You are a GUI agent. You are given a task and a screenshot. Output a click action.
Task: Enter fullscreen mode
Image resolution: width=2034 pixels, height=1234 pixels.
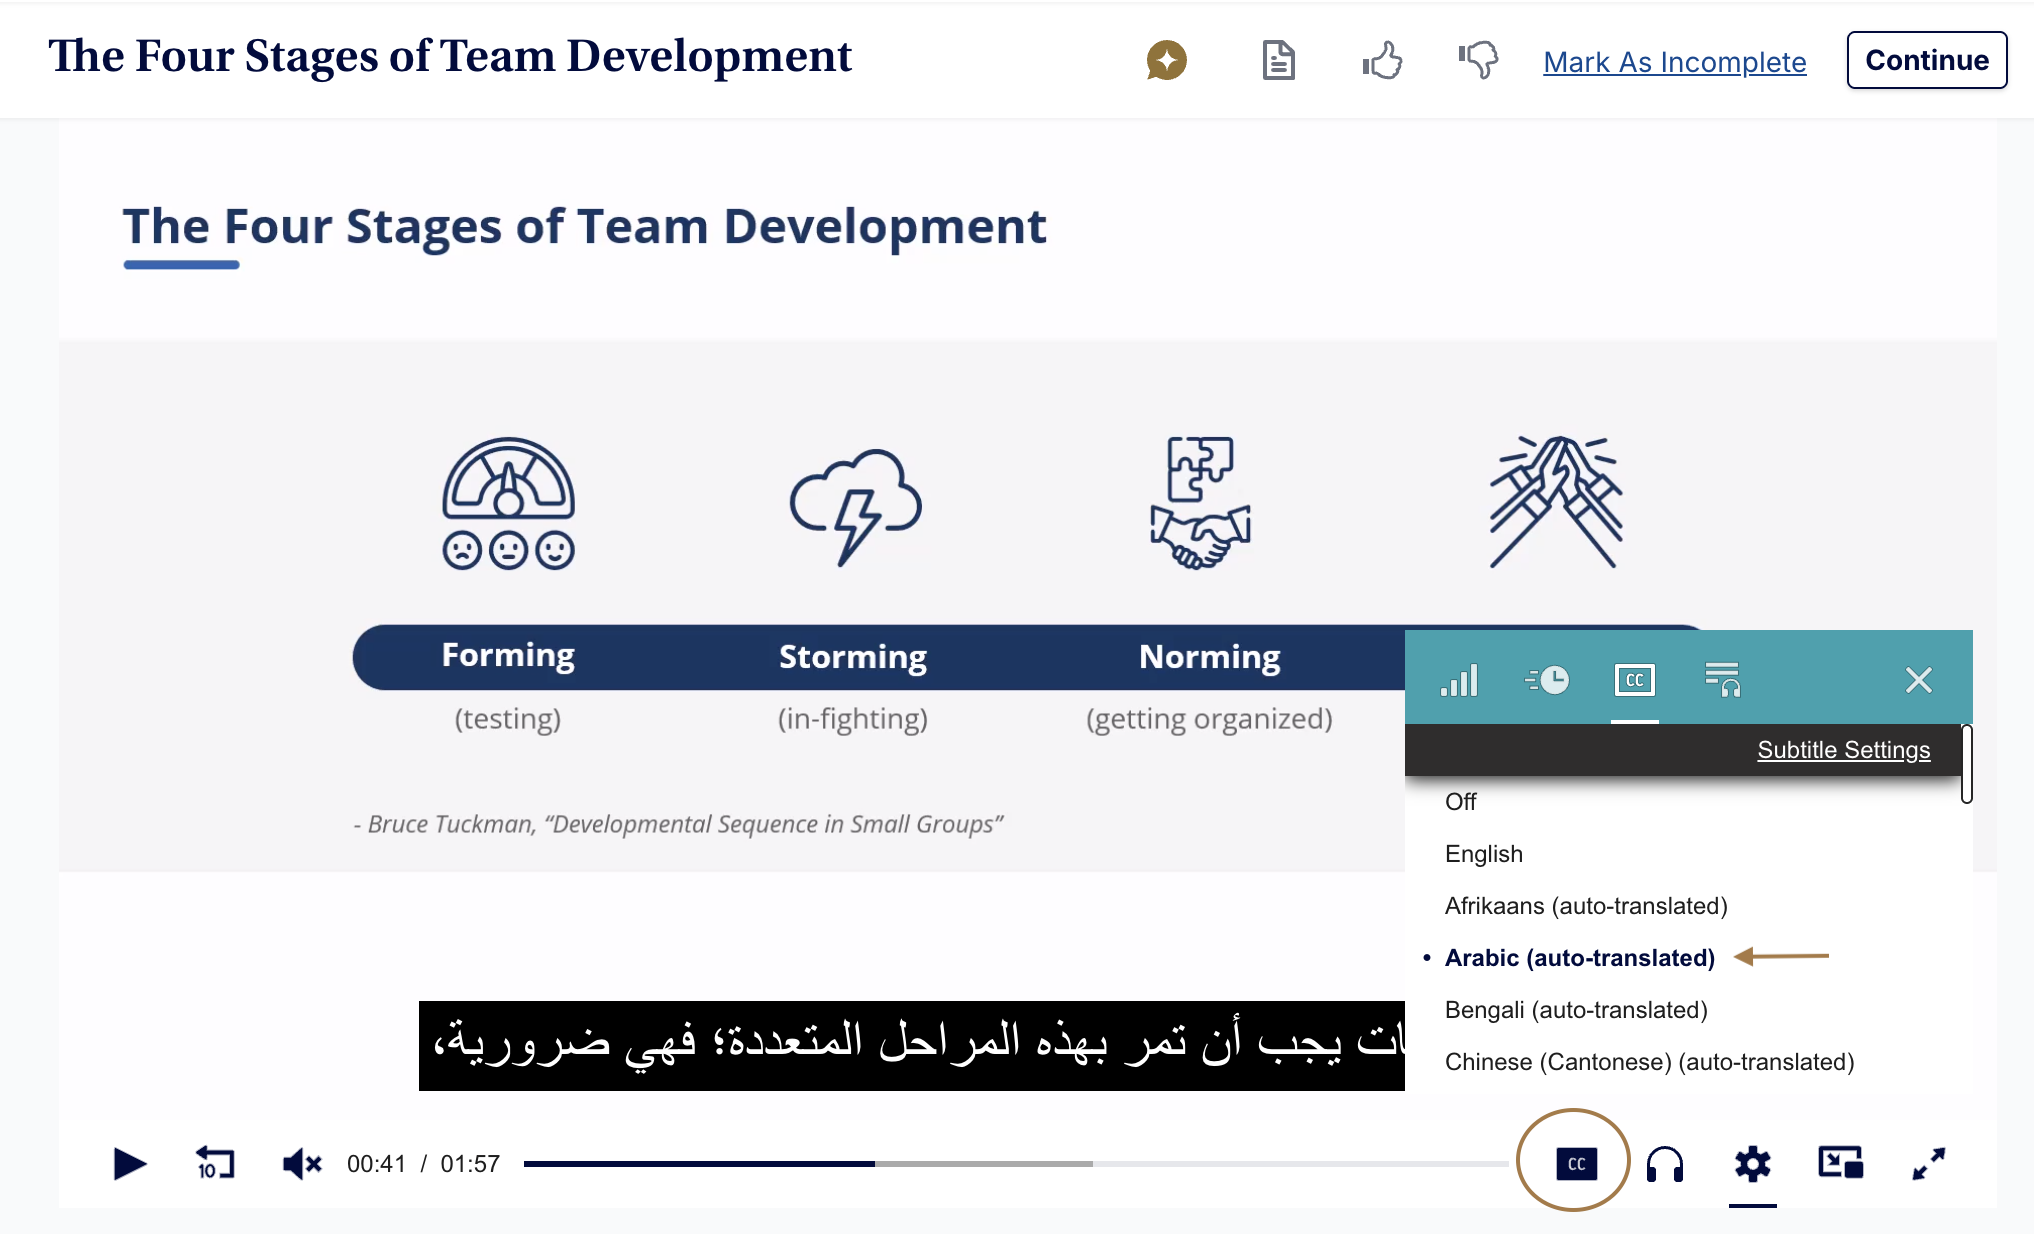point(1928,1163)
